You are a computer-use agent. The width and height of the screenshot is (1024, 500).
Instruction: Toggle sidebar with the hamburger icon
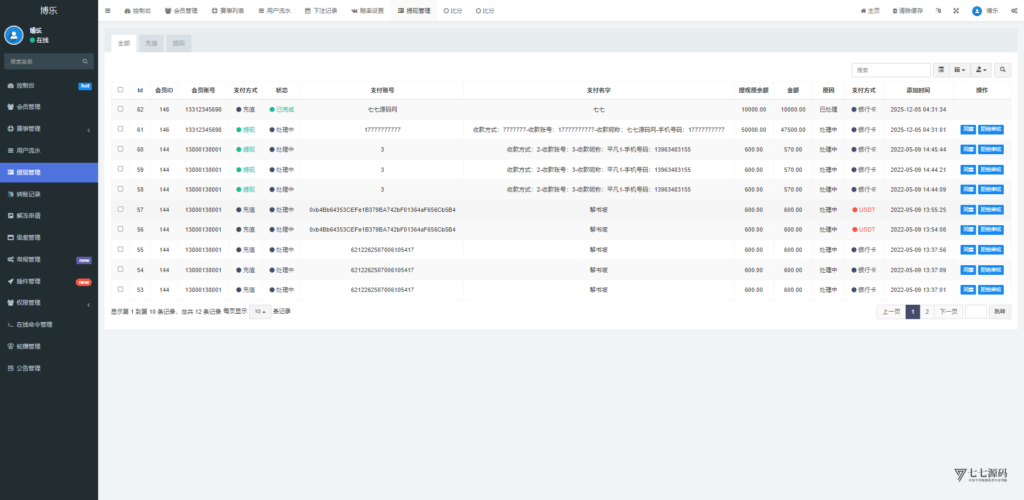(108, 11)
